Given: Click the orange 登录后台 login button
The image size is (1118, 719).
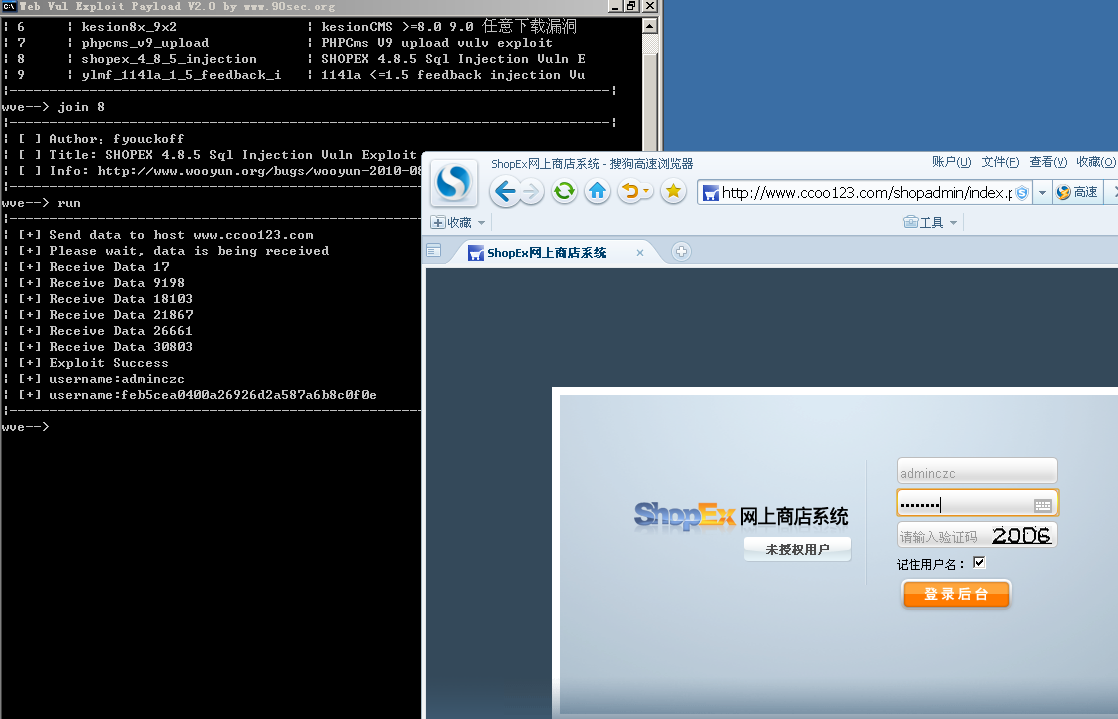Looking at the screenshot, I should 956,593.
